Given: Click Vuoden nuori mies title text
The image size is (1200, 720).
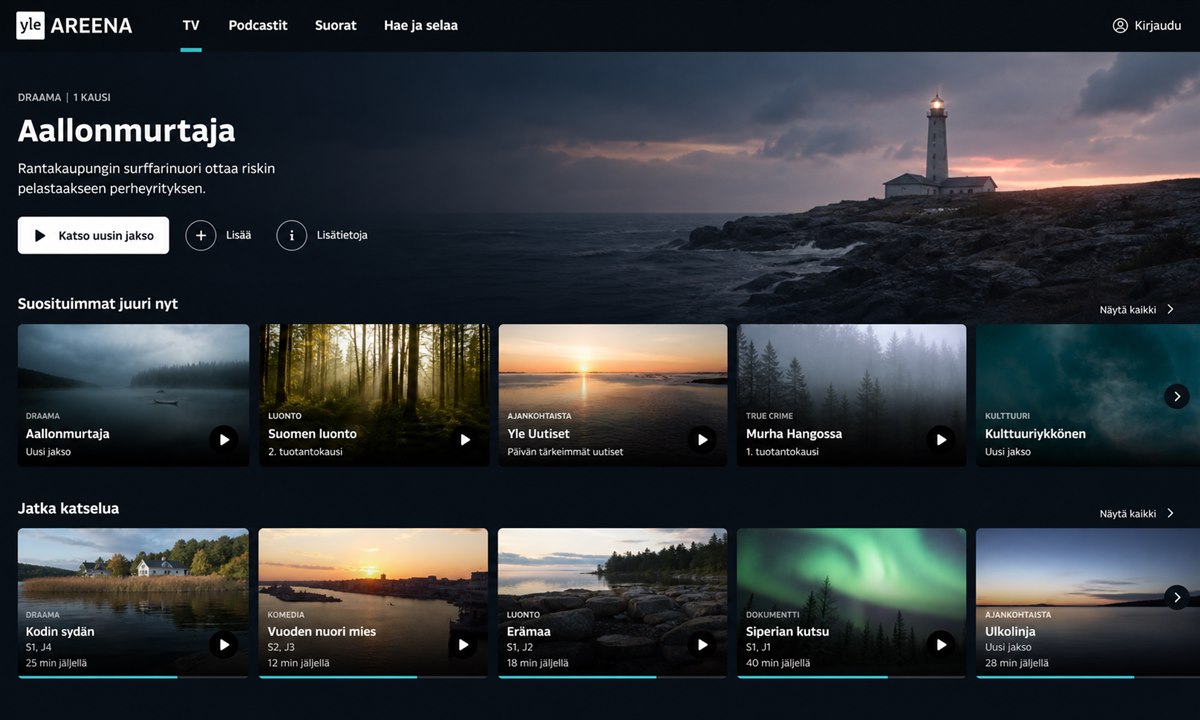Looking at the screenshot, I should pyautogui.click(x=322, y=632).
